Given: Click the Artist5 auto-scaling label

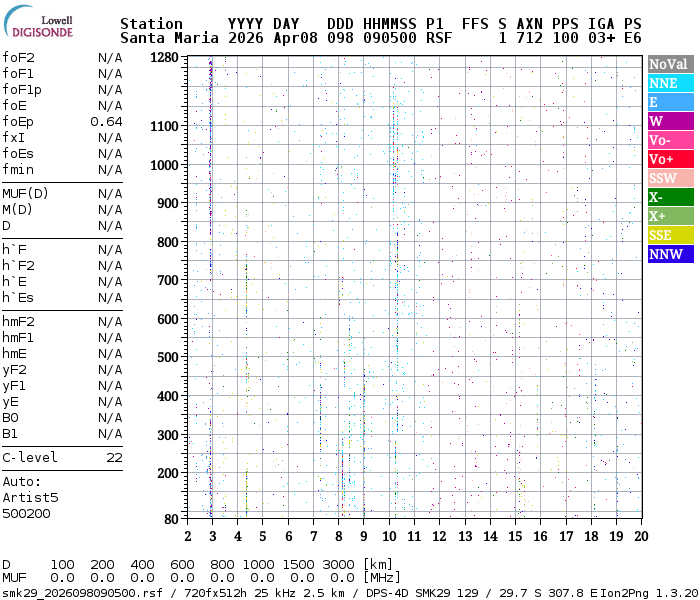Looking at the screenshot, I should click(x=30, y=497).
